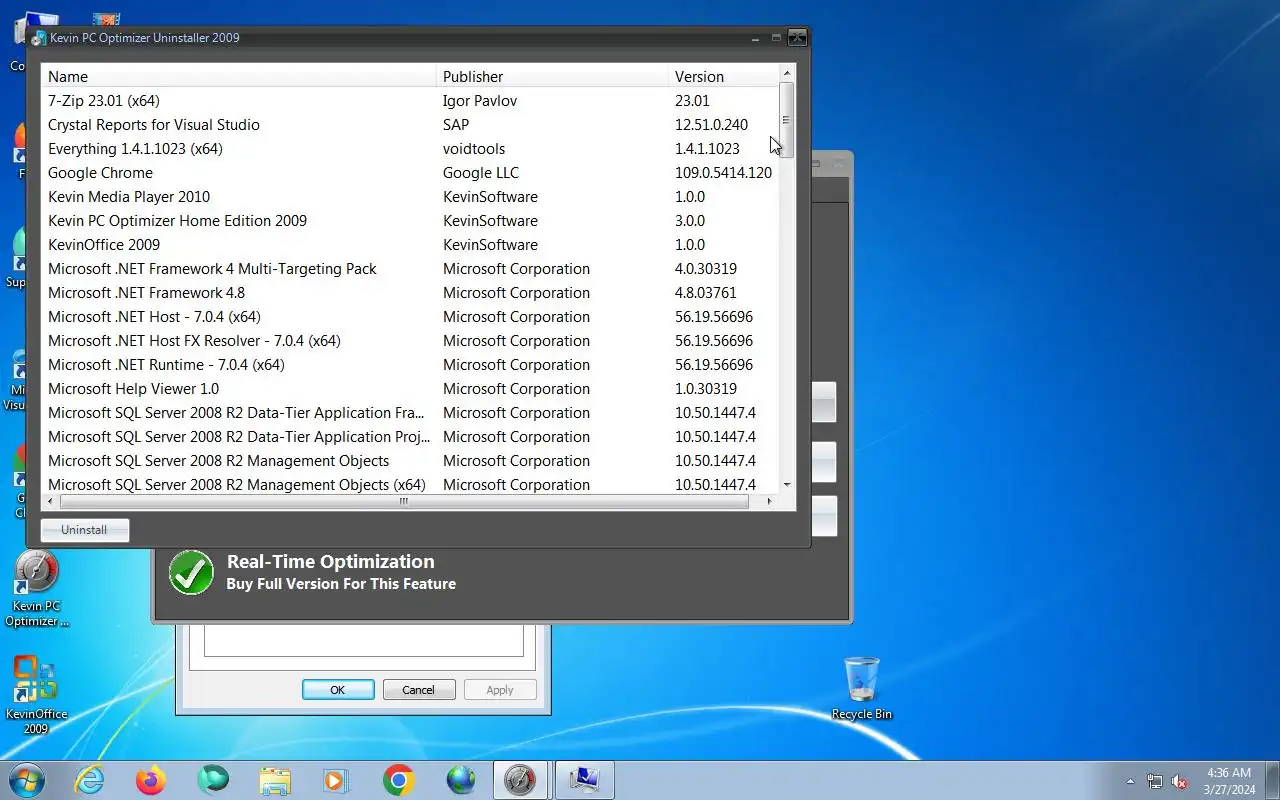Click the Uninstaller window title icon
Image resolution: width=1280 pixels, height=800 pixels.
[x=38, y=38]
